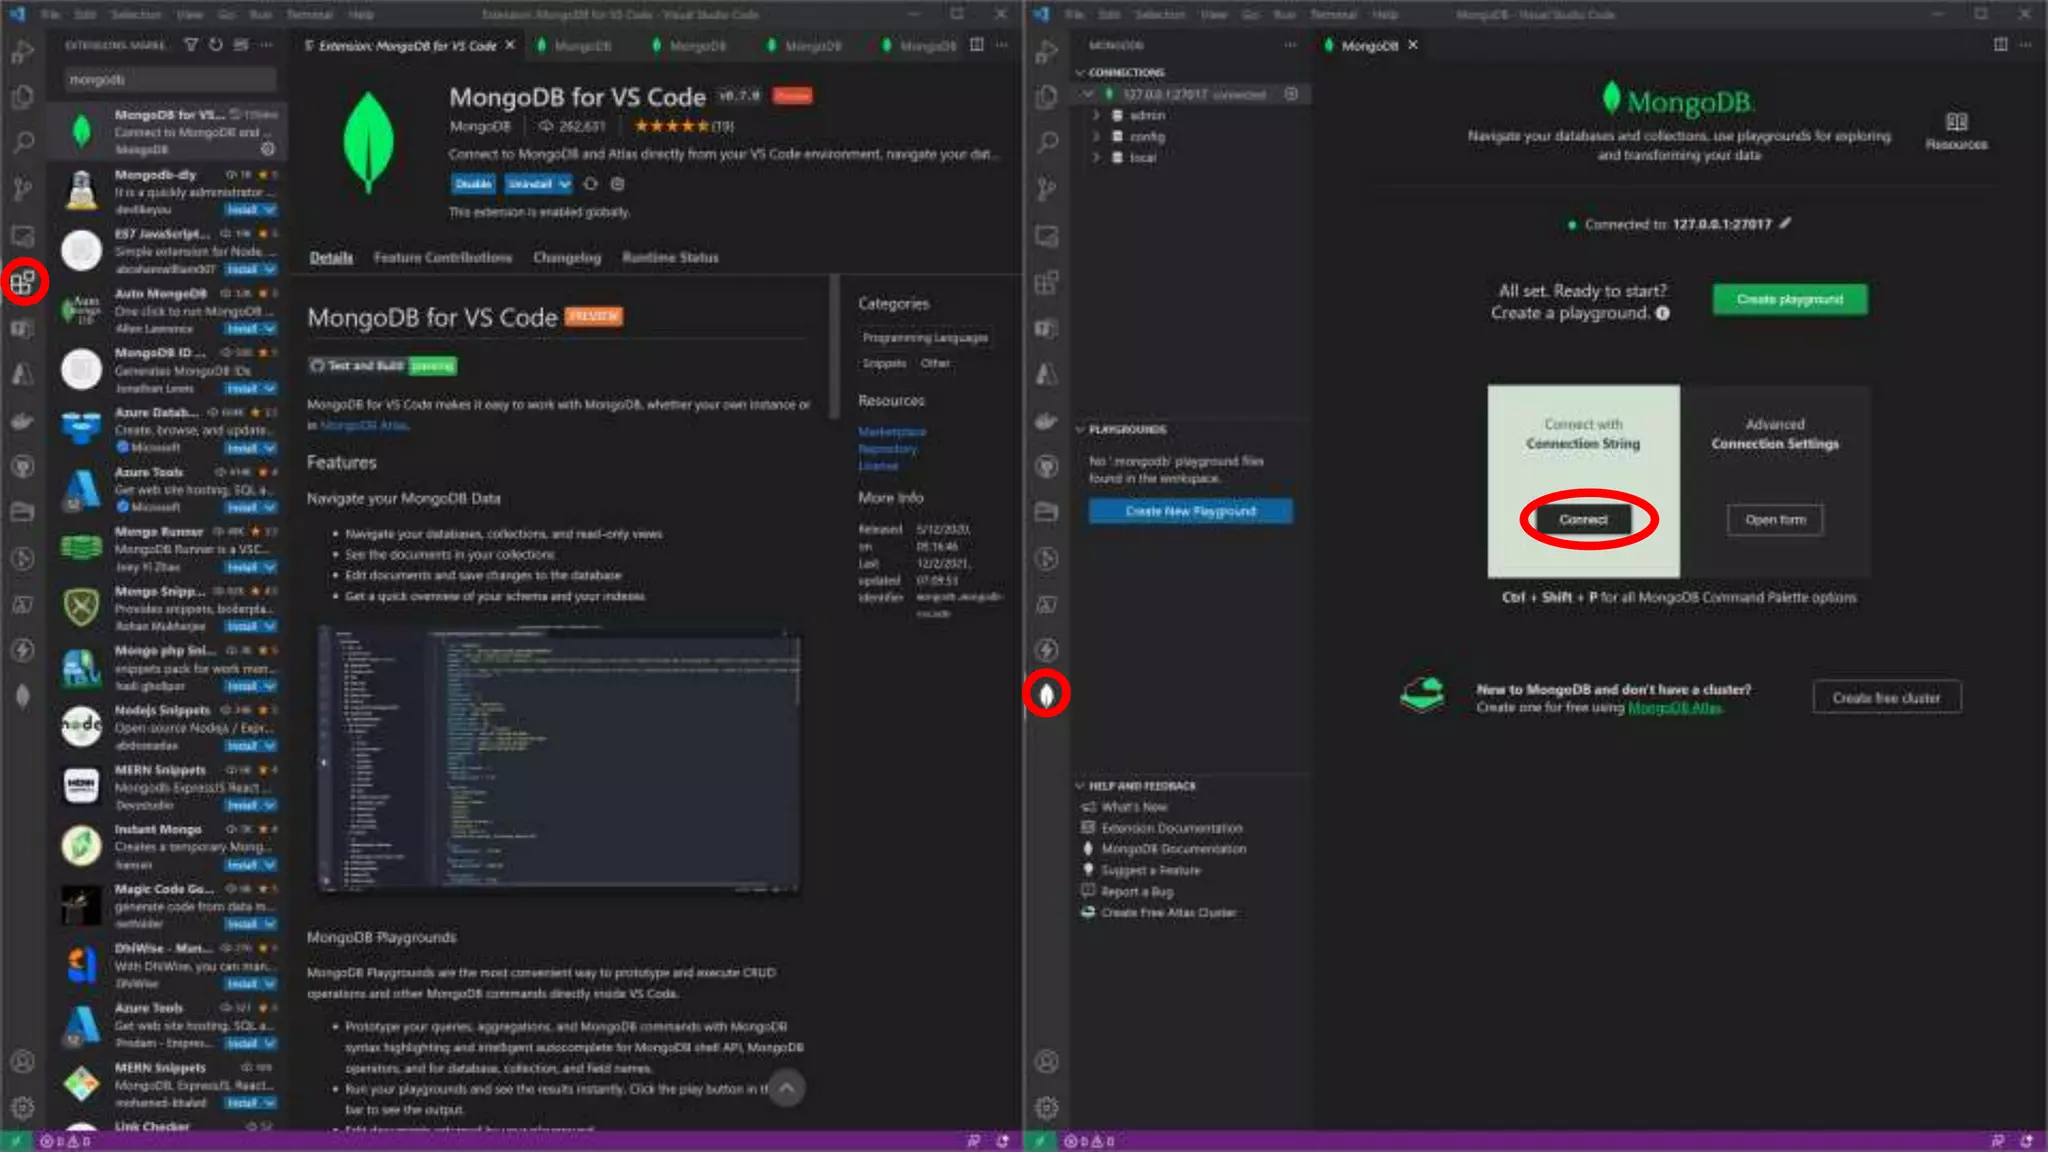
Task: Open Uninstall dropdown arrow
Action: (565, 184)
